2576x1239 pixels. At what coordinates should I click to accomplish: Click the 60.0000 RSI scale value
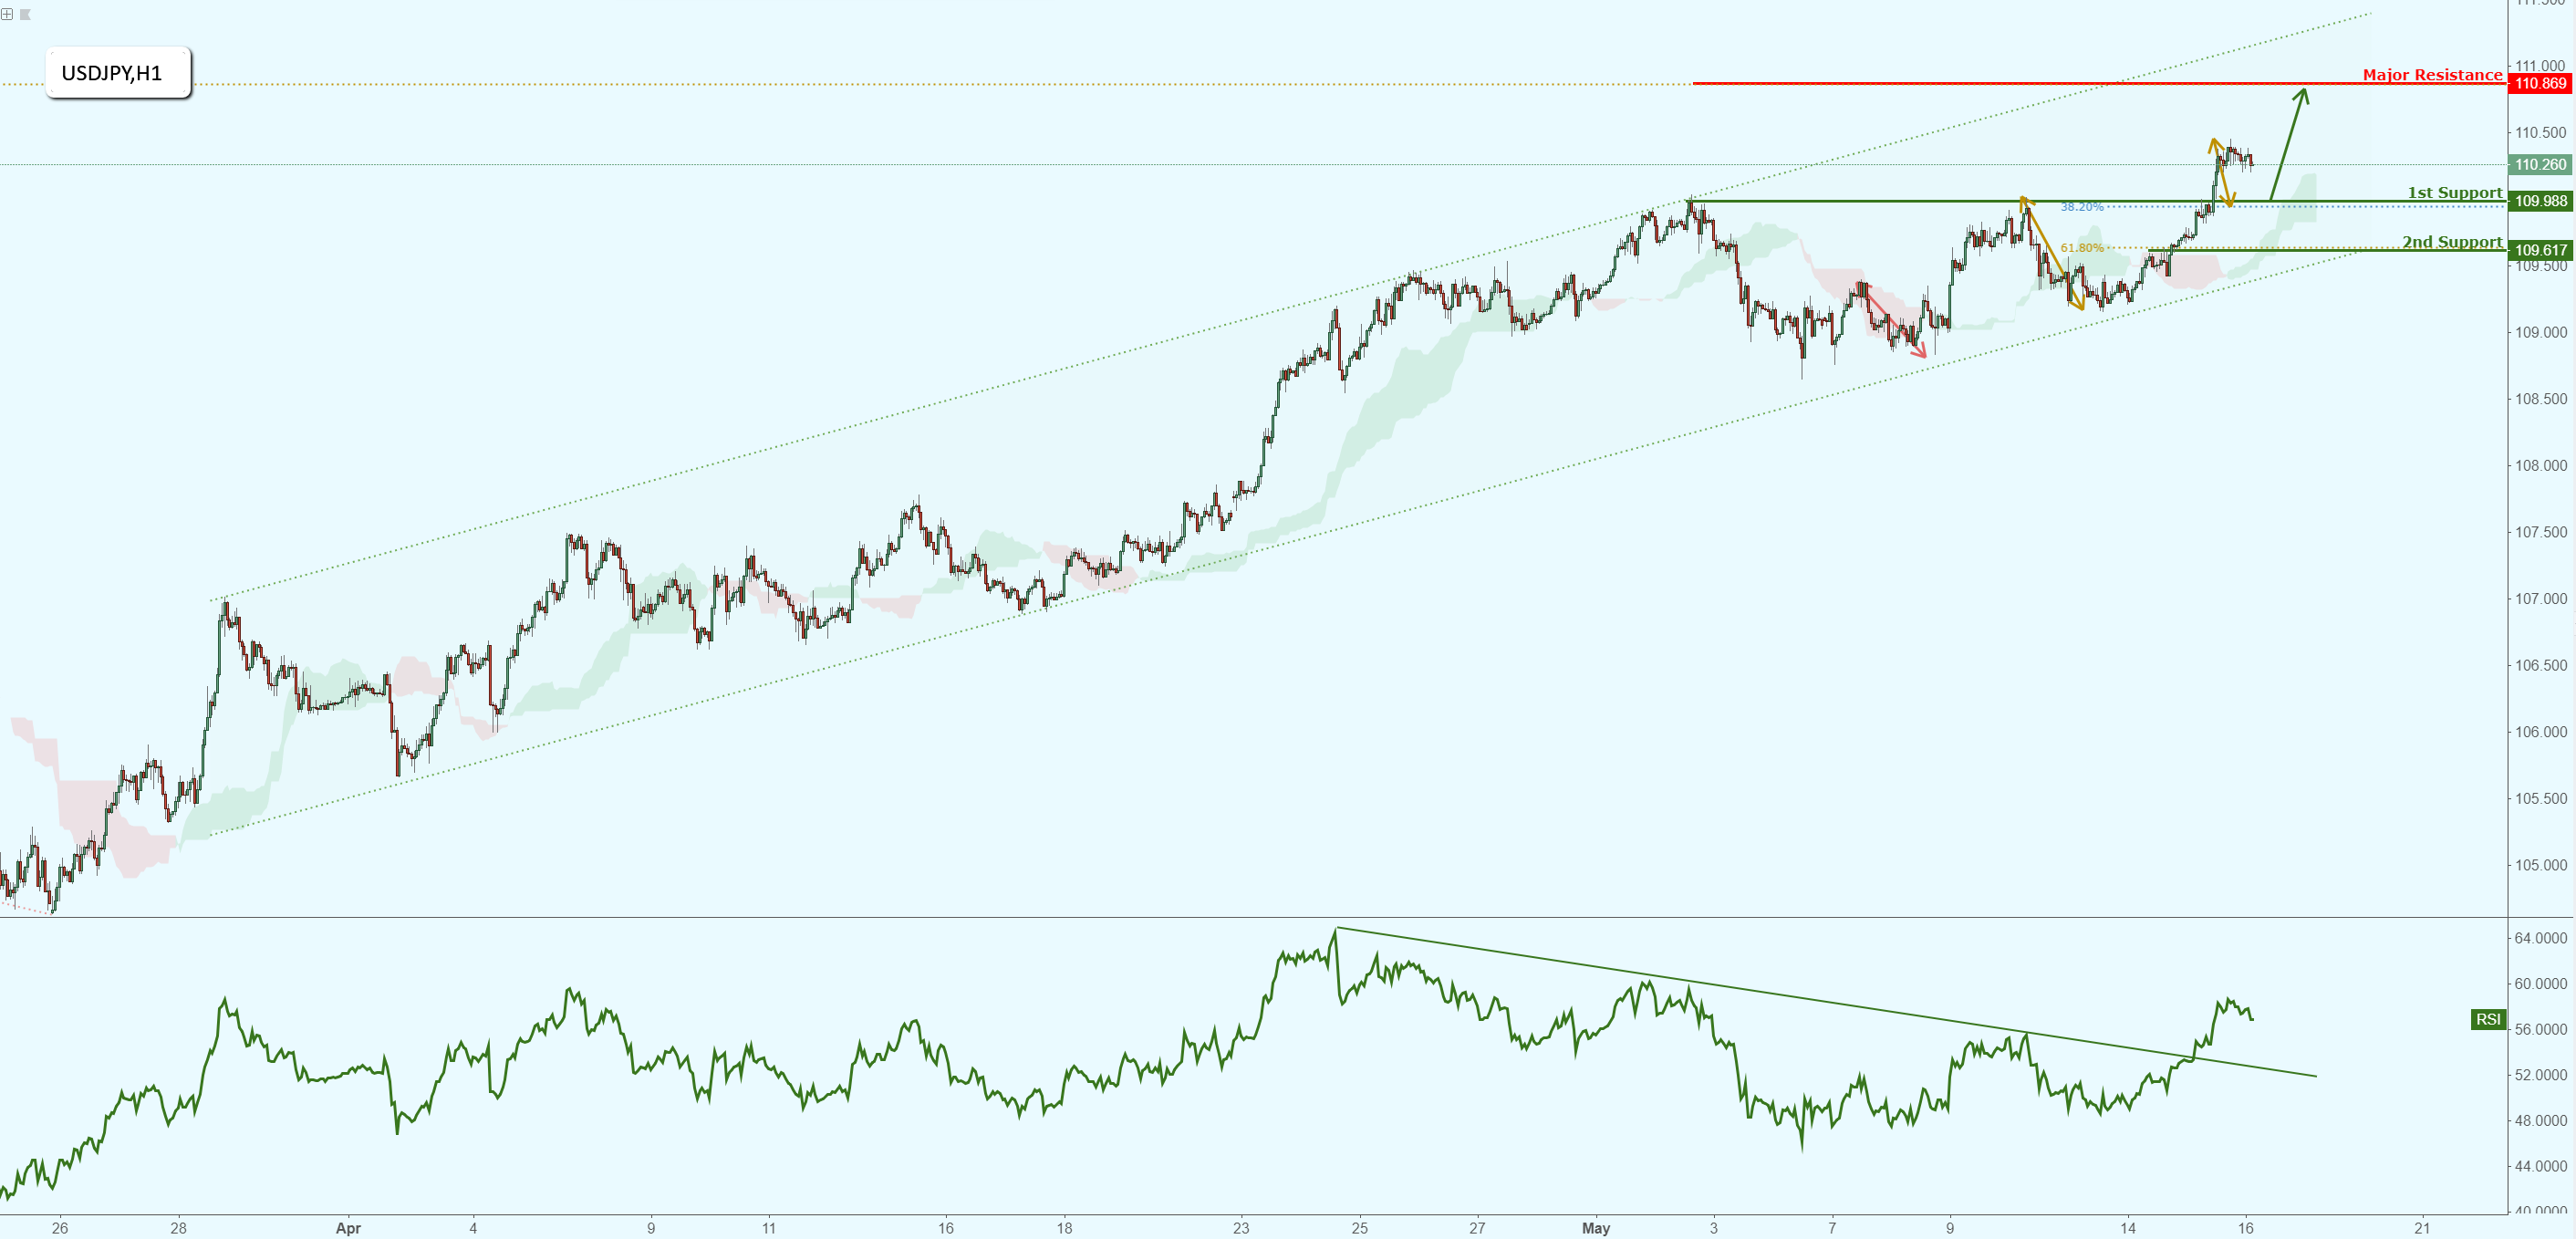click(x=2541, y=984)
